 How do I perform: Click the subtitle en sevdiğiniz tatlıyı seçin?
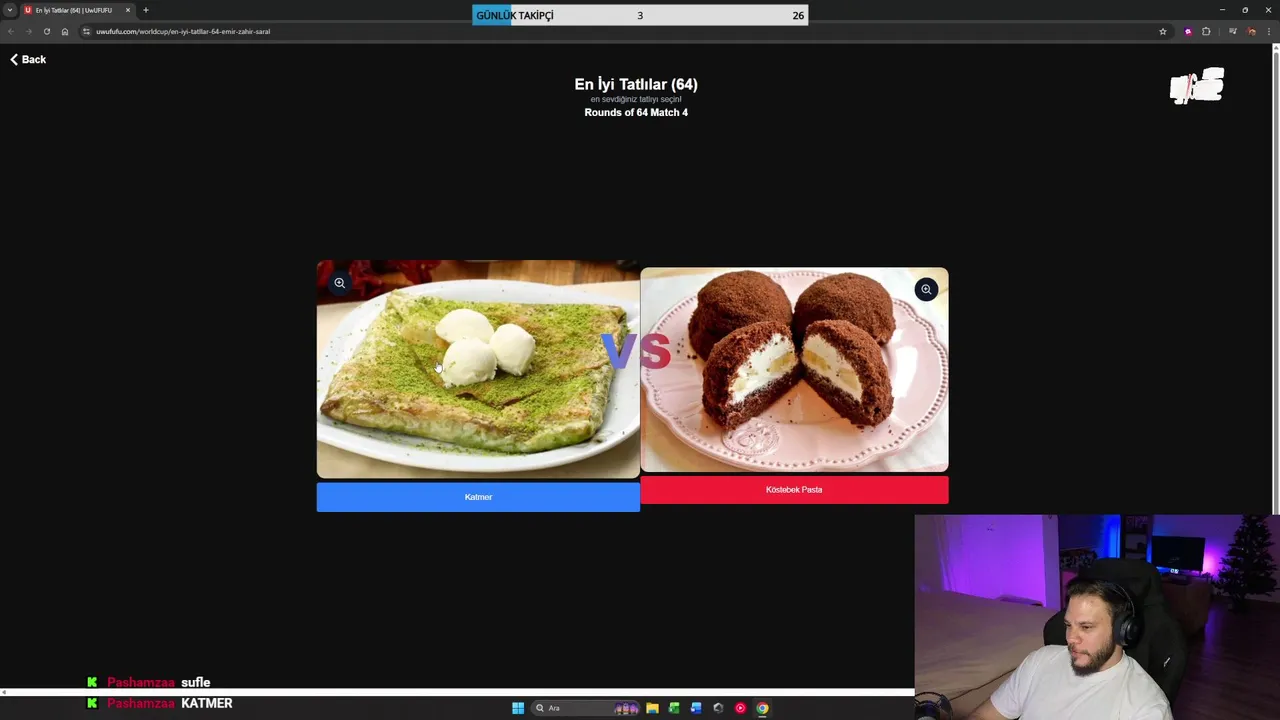pyautogui.click(x=636, y=99)
